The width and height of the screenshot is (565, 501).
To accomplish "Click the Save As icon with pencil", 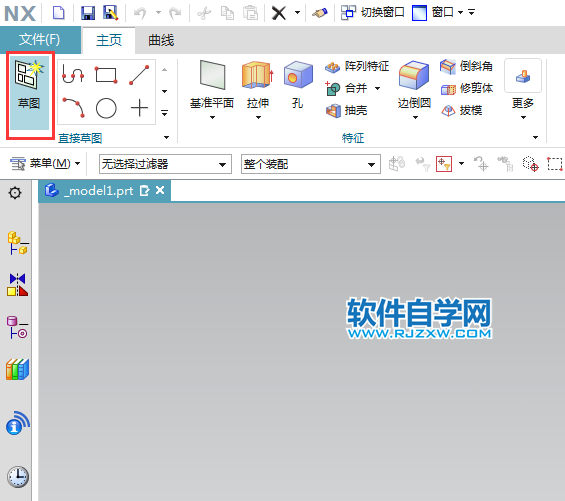I will coord(111,13).
